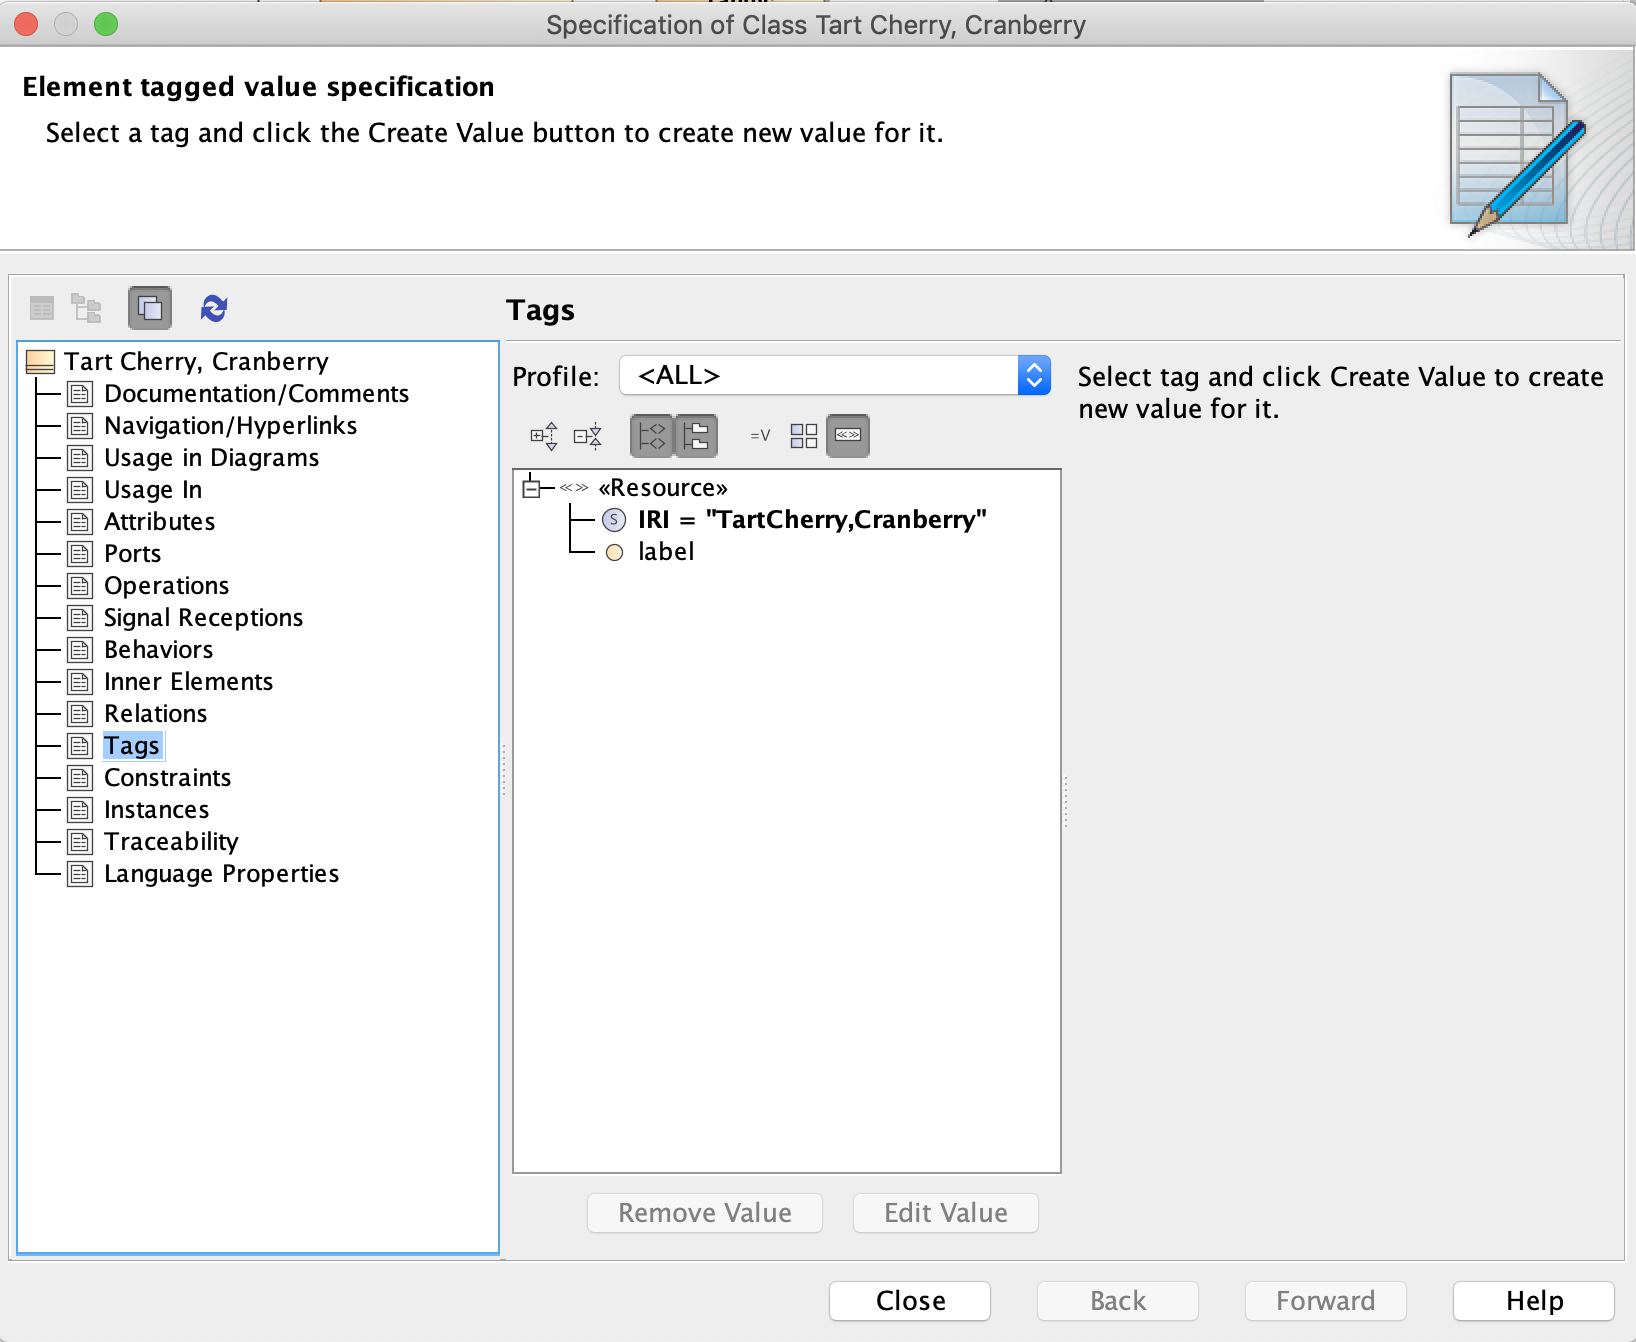
Task: Select the IRI = "TartCherry,Cranberry" tag row
Action: (811, 520)
